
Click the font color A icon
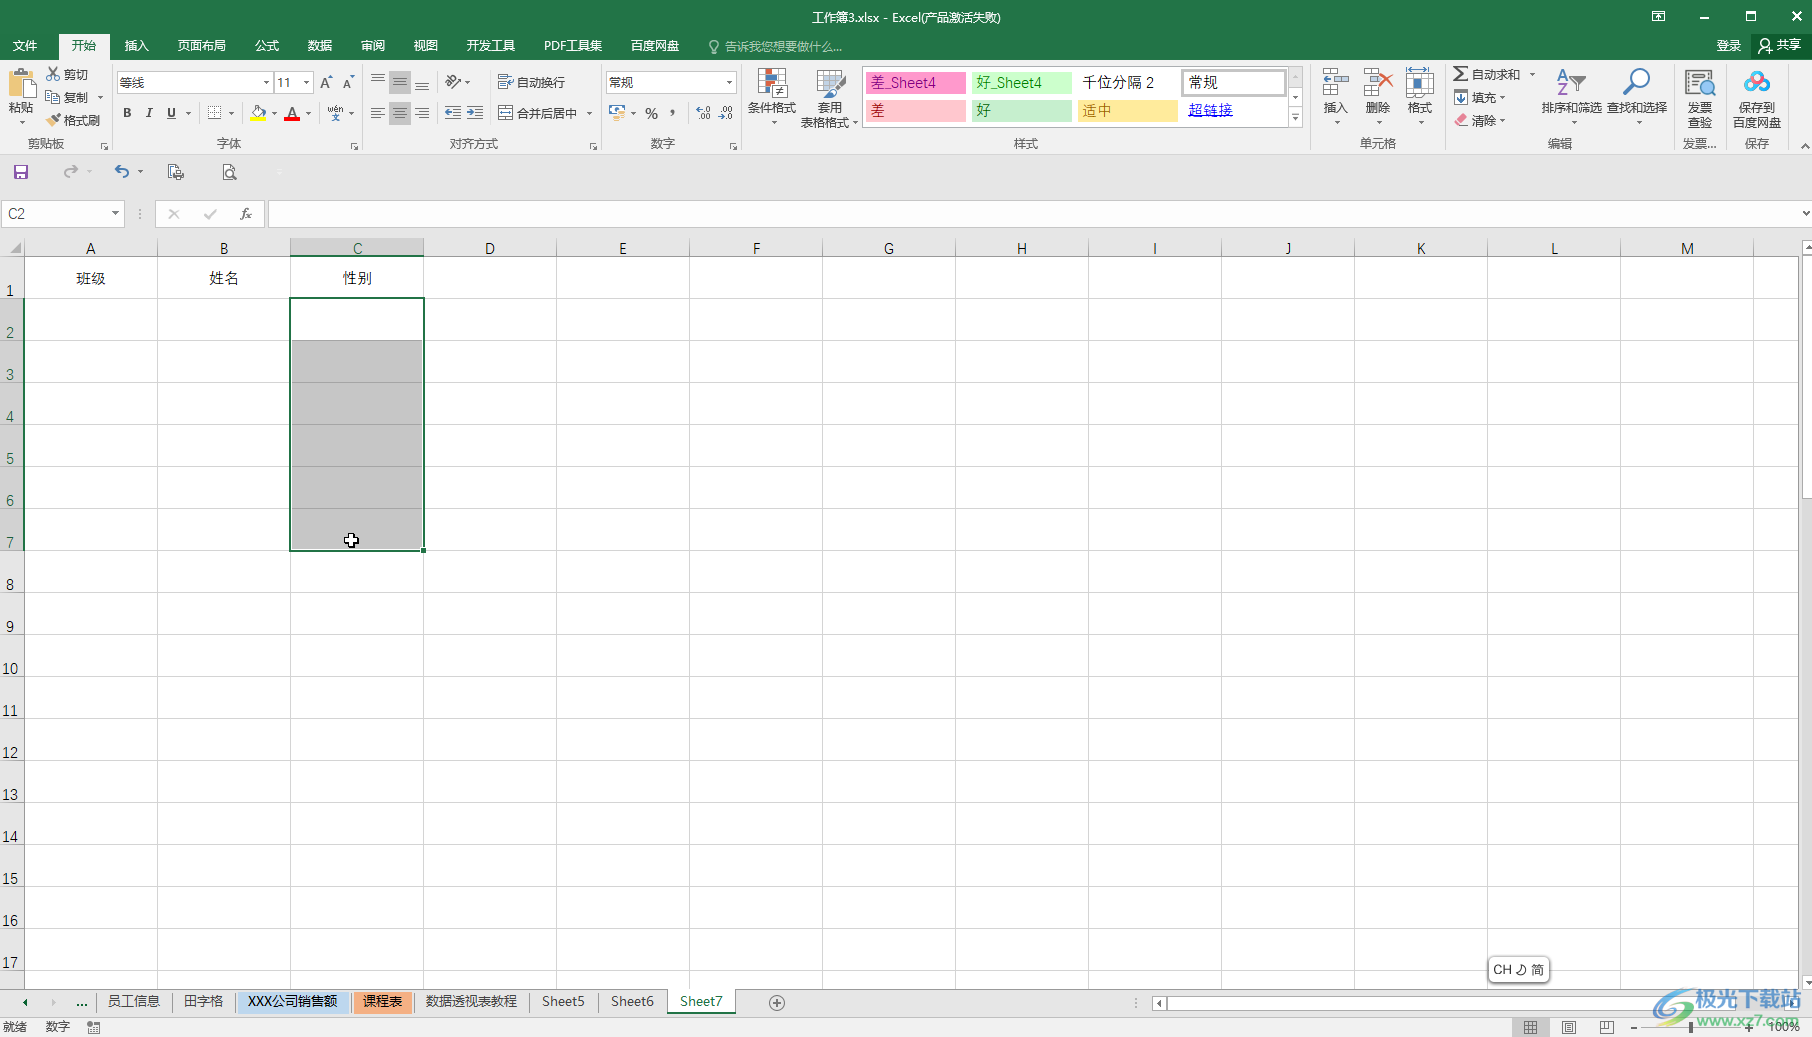pos(292,113)
